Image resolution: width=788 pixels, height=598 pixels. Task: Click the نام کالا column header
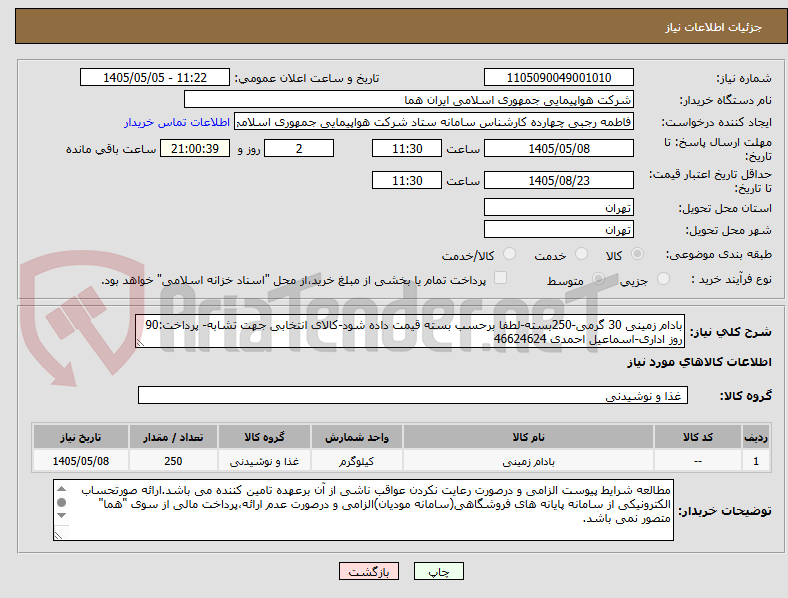coord(528,437)
